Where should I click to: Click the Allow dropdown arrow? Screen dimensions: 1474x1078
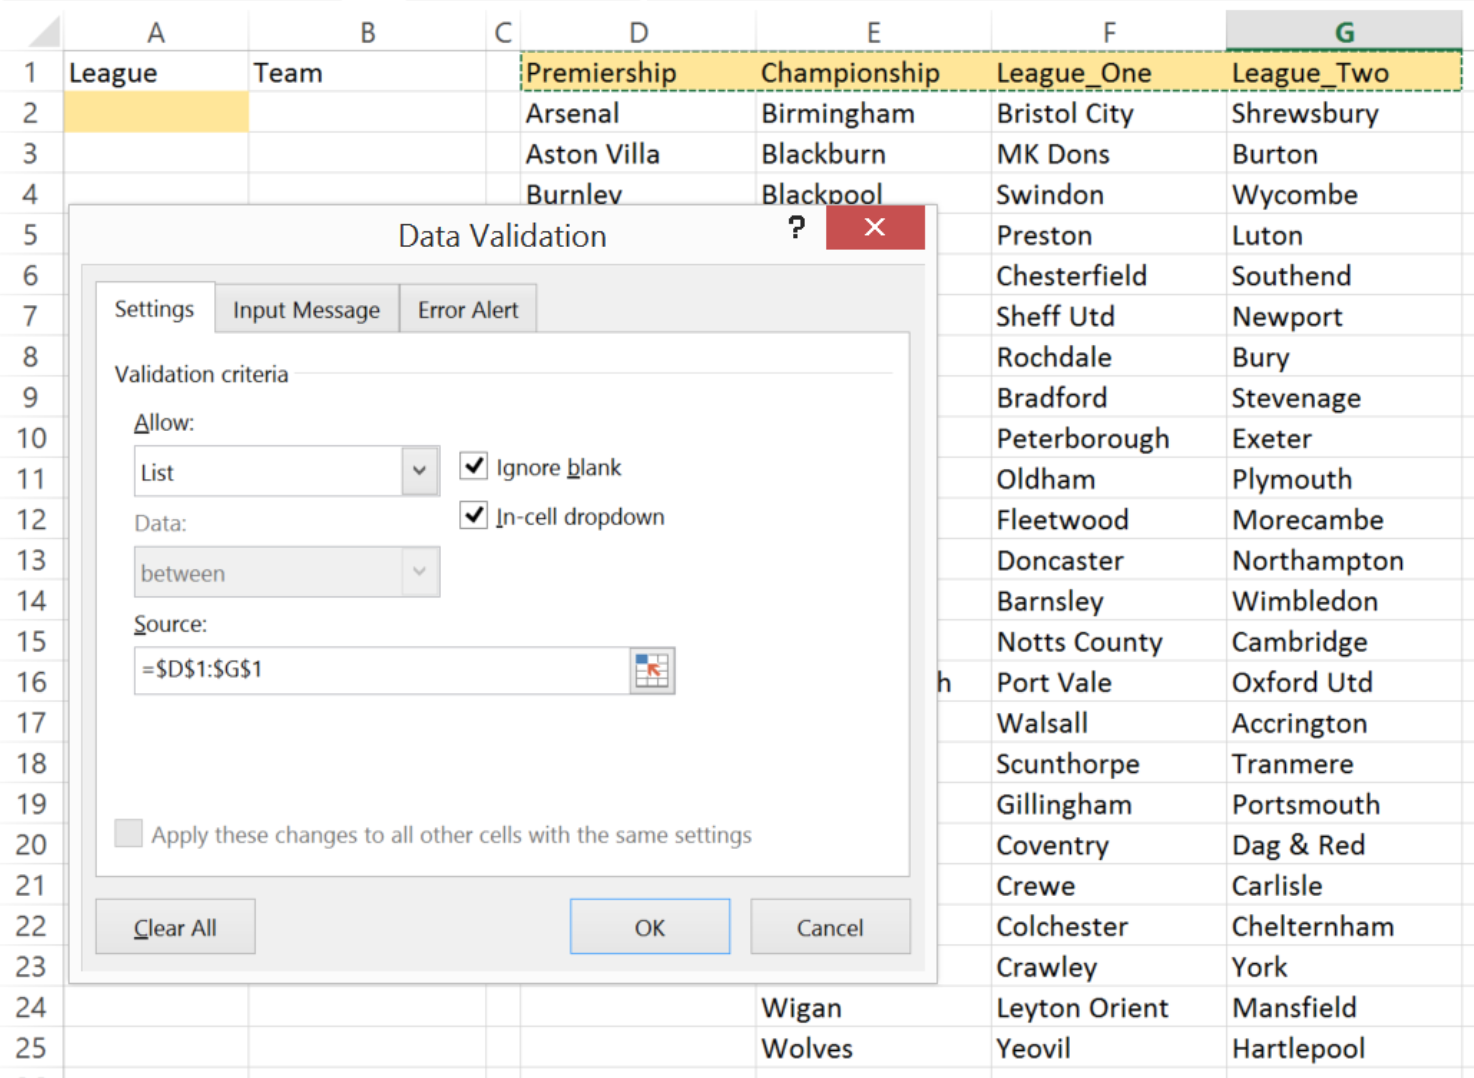point(419,471)
